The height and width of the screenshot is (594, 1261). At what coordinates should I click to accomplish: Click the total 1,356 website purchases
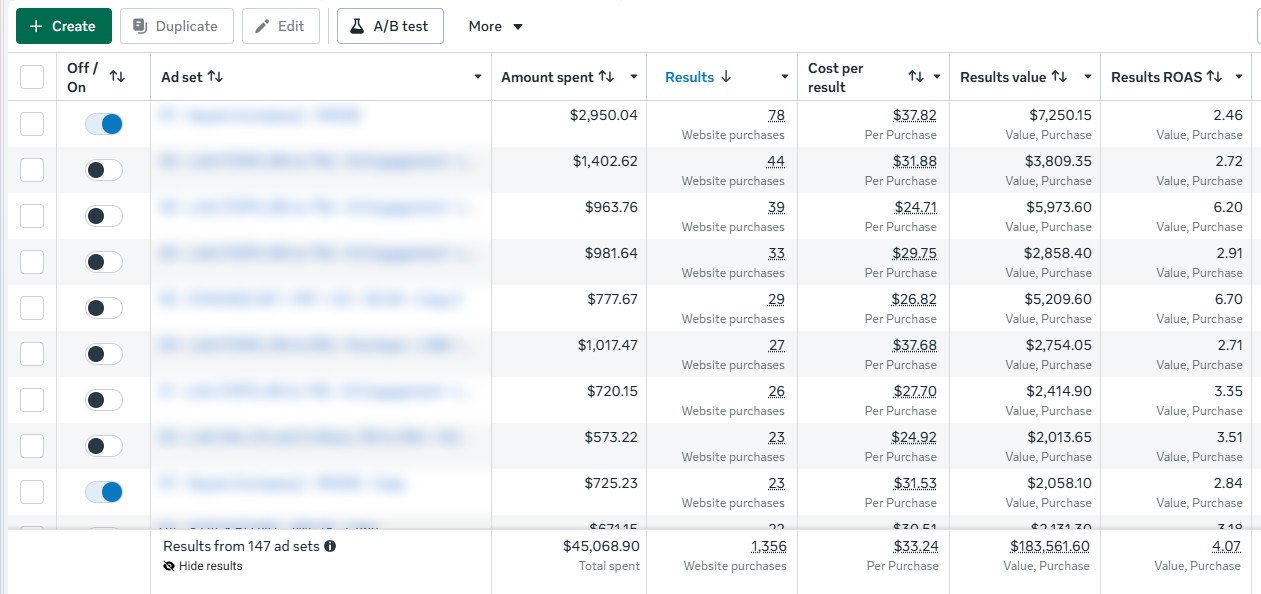(768, 547)
